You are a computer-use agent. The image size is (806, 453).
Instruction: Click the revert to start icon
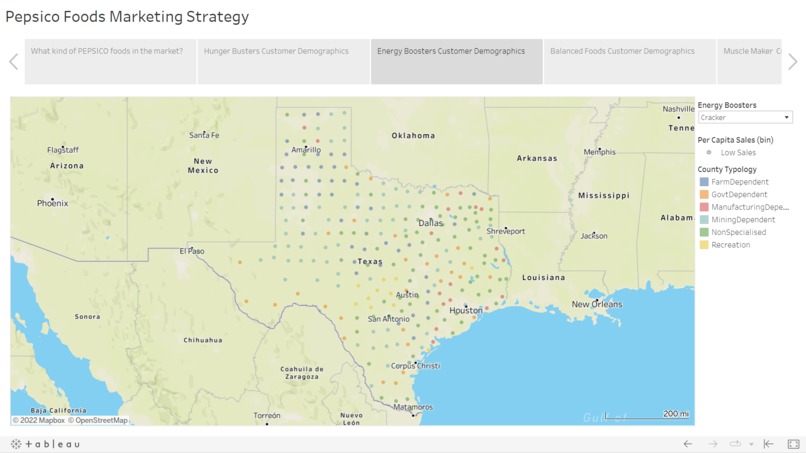pos(768,444)
